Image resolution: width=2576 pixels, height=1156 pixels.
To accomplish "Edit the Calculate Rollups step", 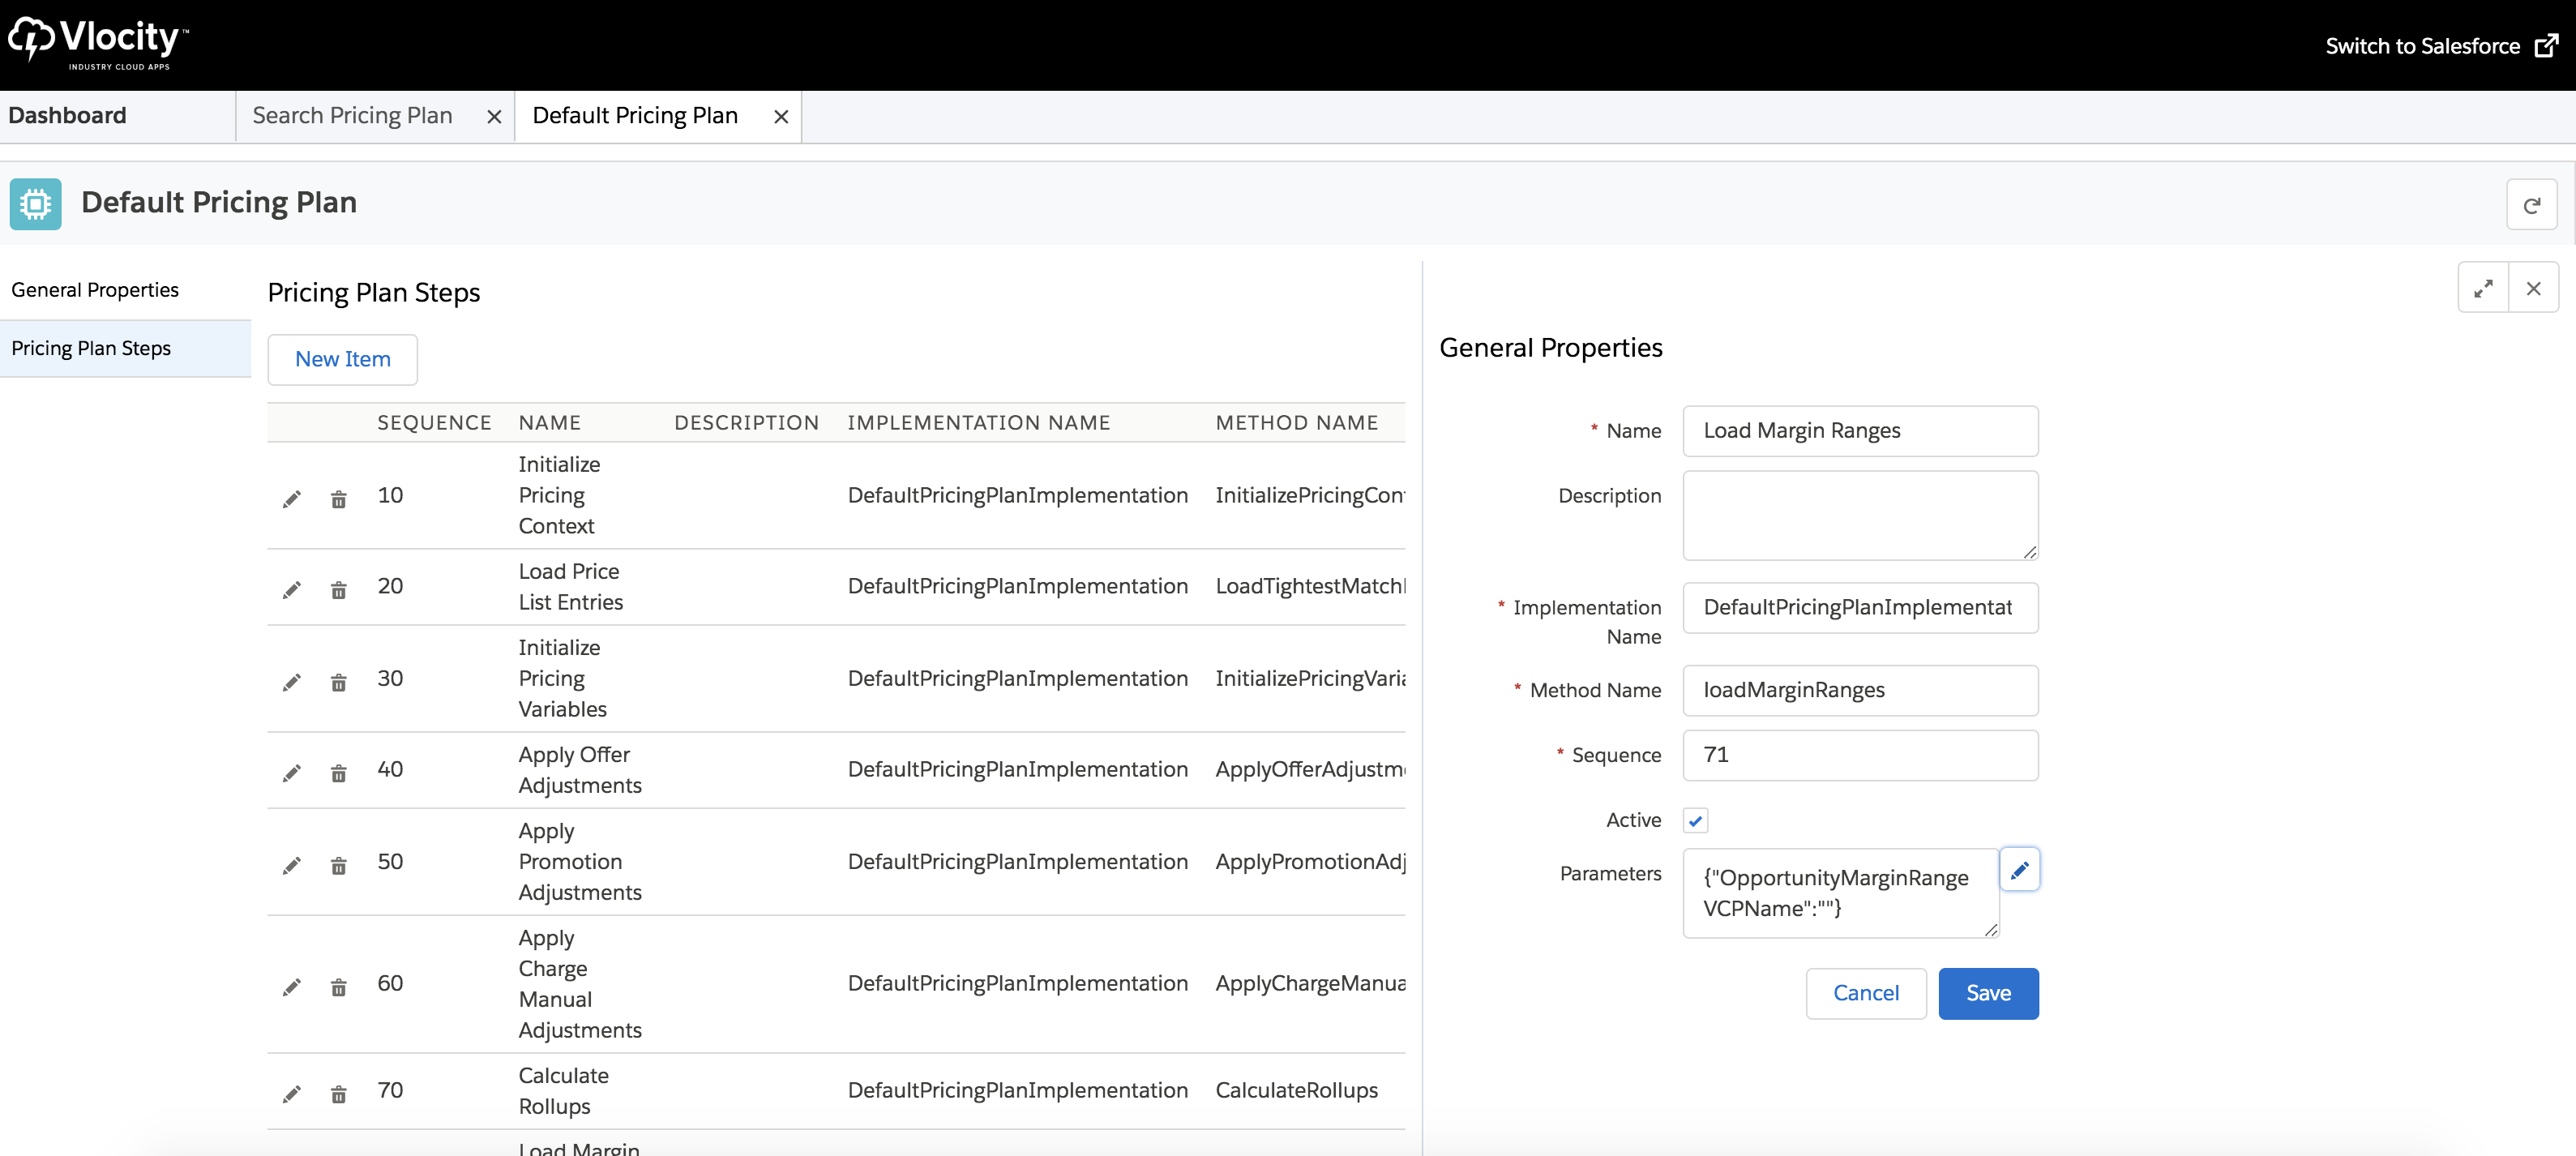I will (291, 1094).
